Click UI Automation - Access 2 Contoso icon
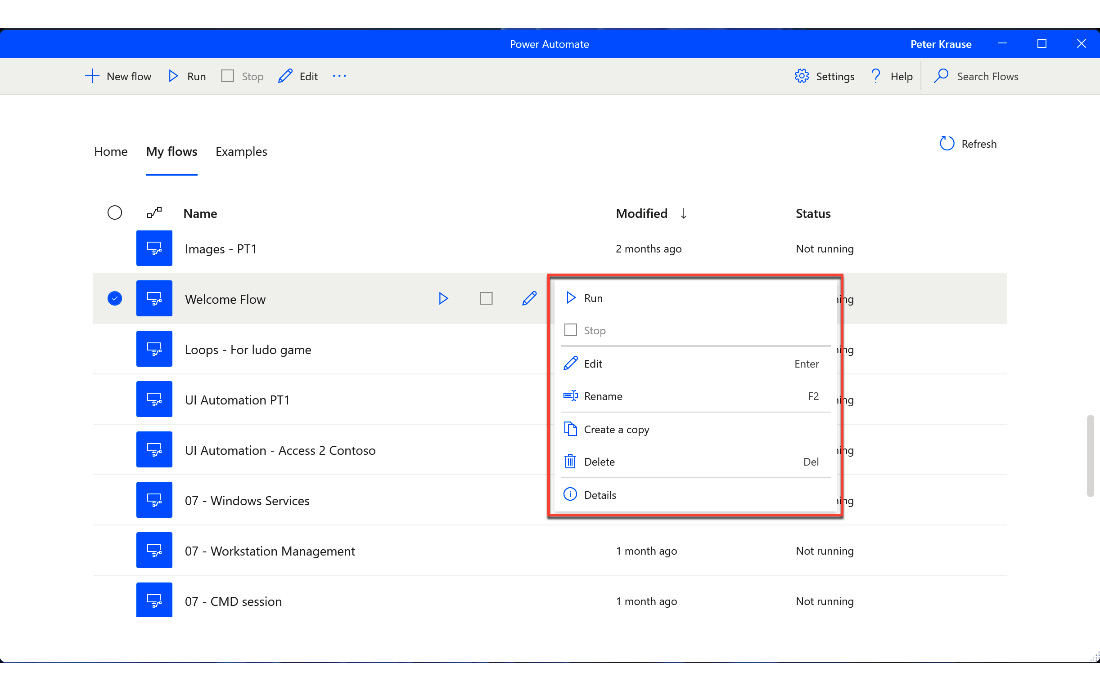Screen dimensions: 1100x691 [x=154, y=450]
